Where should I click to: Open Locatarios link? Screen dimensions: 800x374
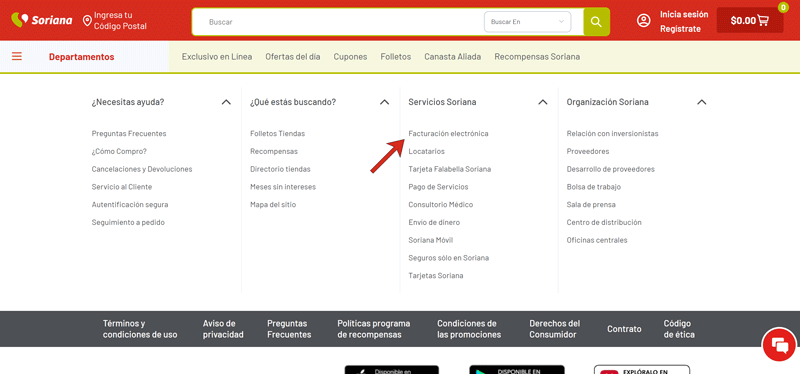click(427, 152)
